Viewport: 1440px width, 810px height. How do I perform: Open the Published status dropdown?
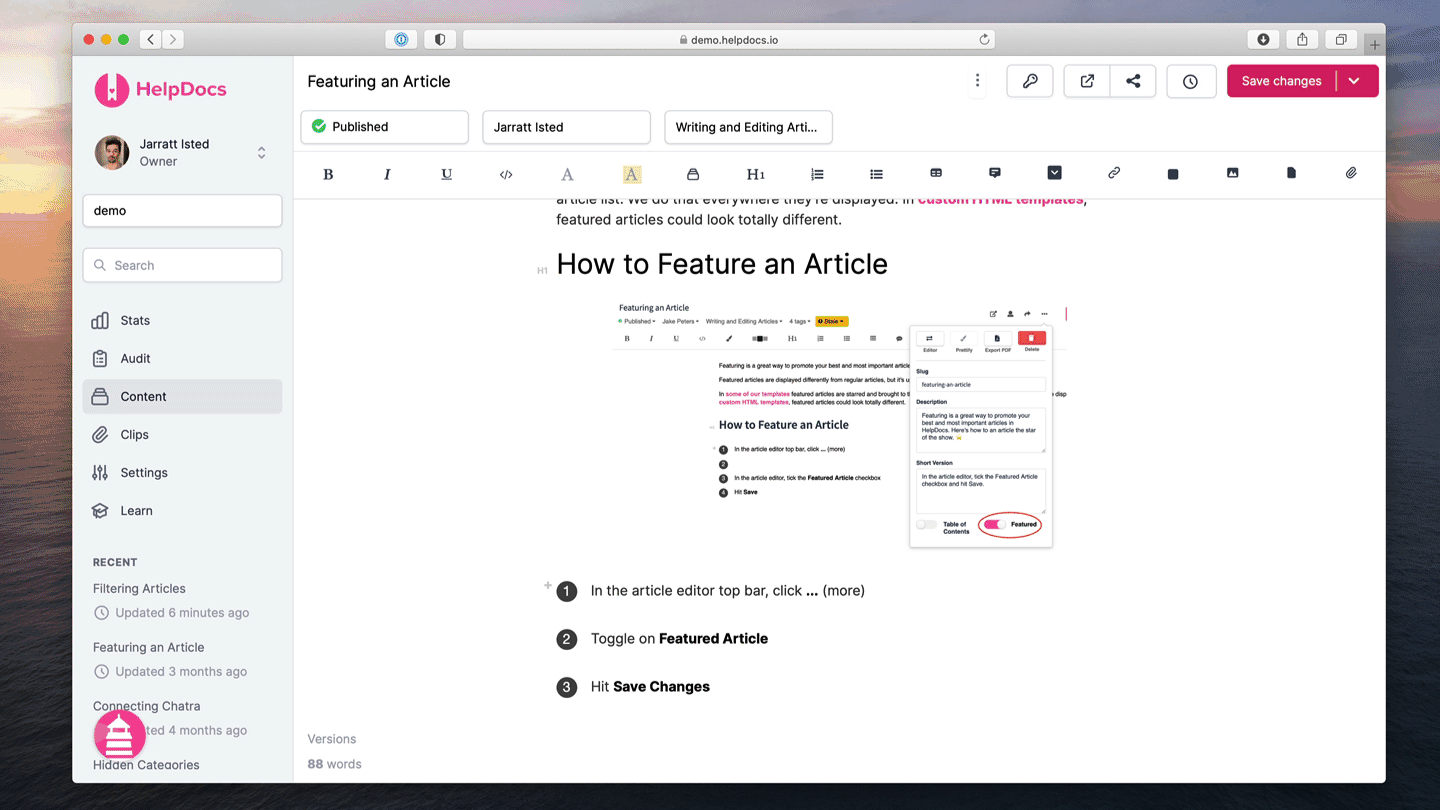point(384,127)
